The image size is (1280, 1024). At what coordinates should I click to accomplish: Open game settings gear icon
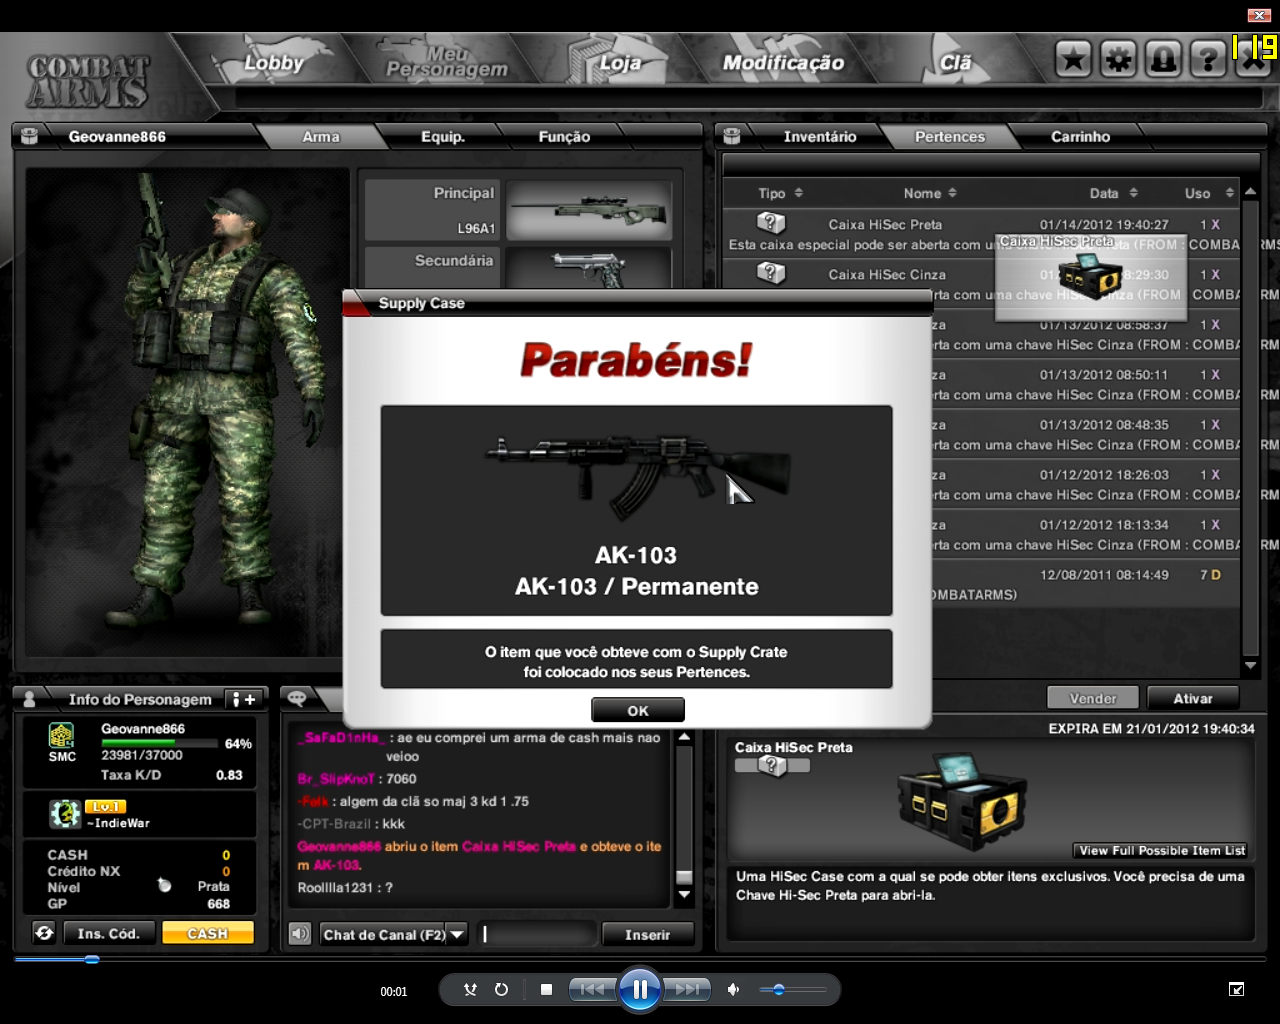(x=1119, y=60)
